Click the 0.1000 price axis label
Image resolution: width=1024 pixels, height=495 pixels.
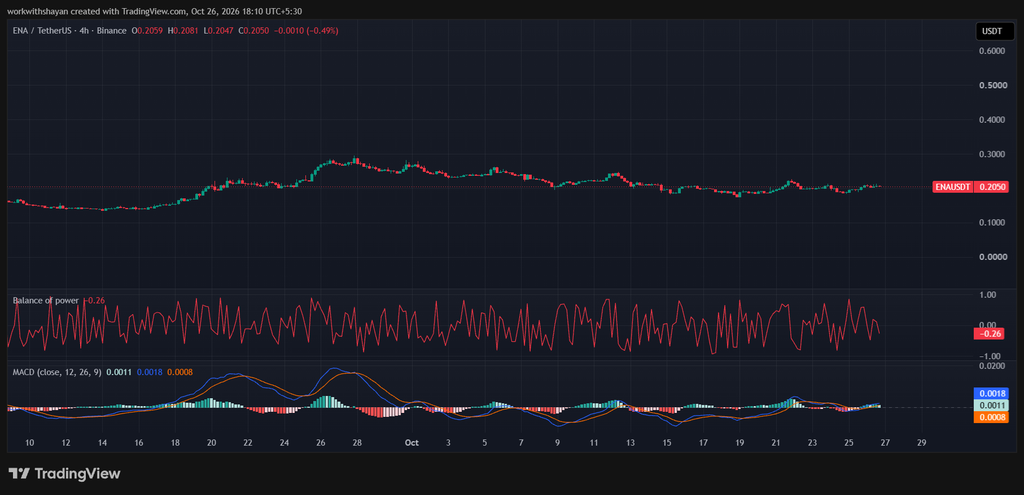992,223
